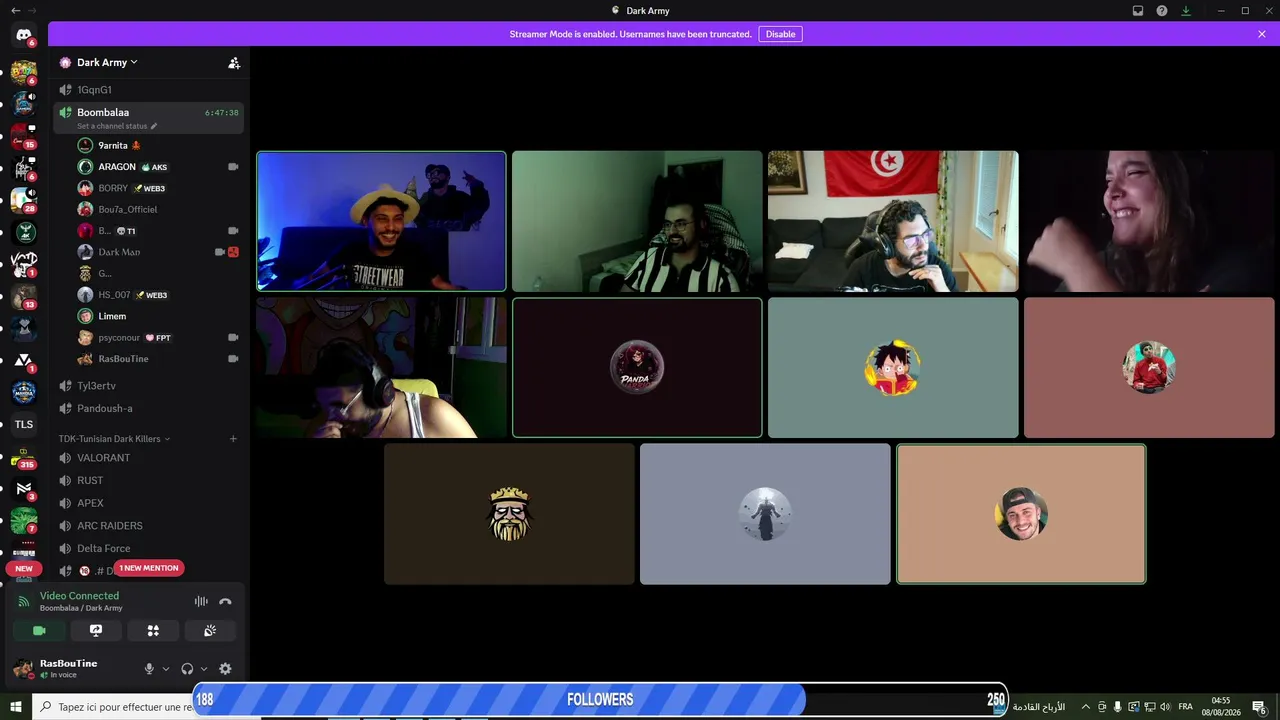Select the psyconour user in voice list
The height and width of the screenshot is (720, 1280).
(159, 338)
